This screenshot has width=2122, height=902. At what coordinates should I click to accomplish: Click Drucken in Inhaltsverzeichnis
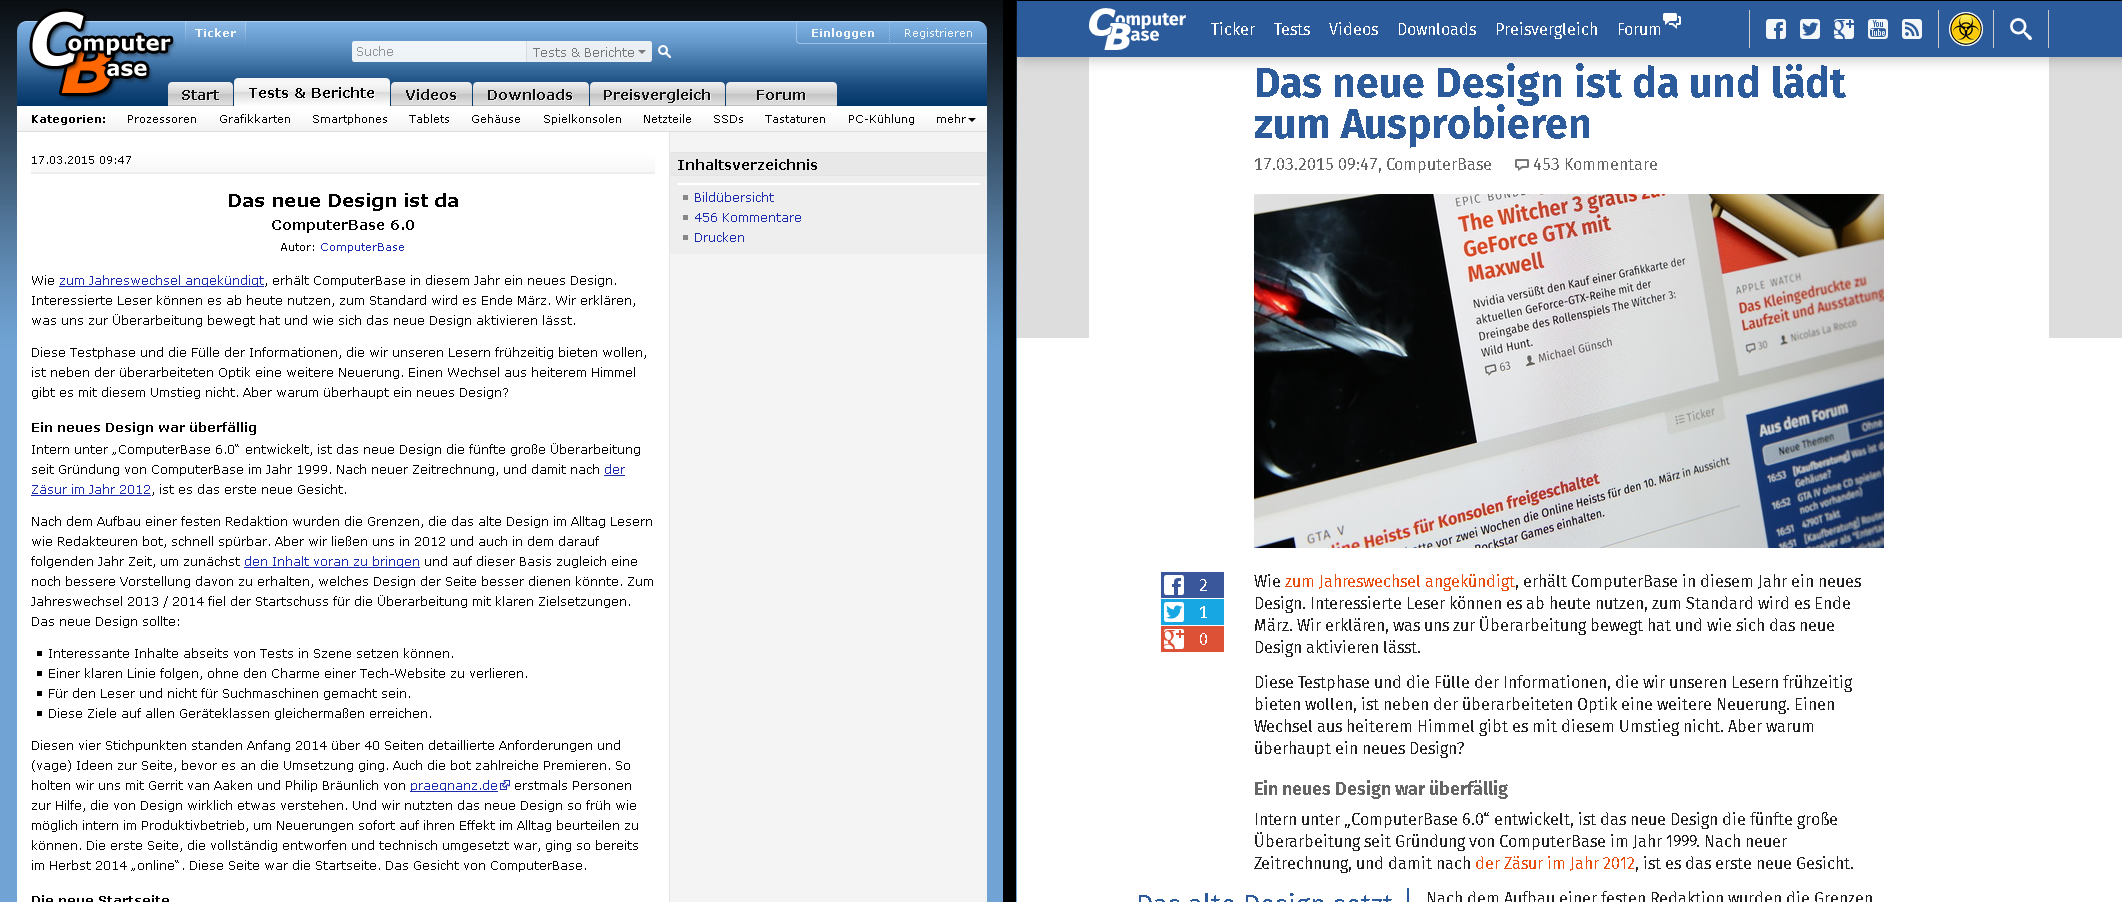(x=719, y=238)
